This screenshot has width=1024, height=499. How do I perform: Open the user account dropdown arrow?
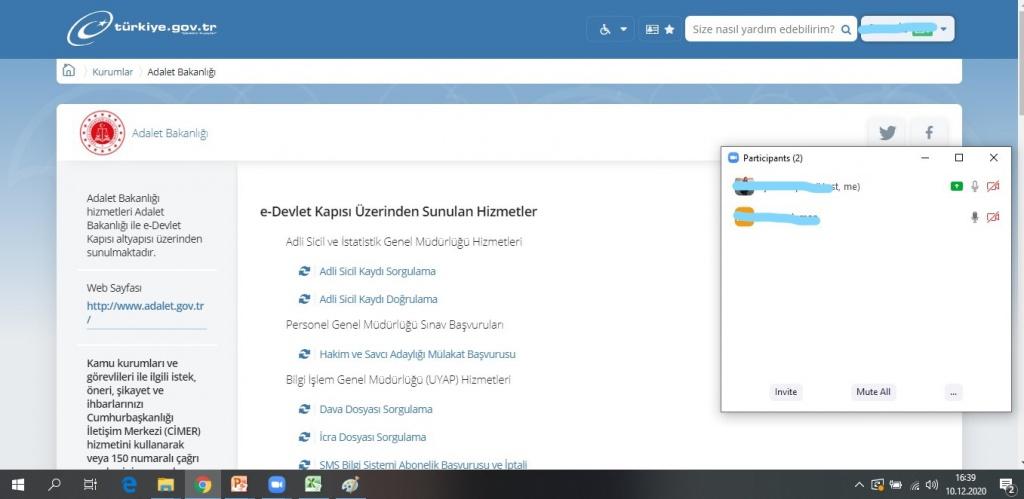coord(945,30)
